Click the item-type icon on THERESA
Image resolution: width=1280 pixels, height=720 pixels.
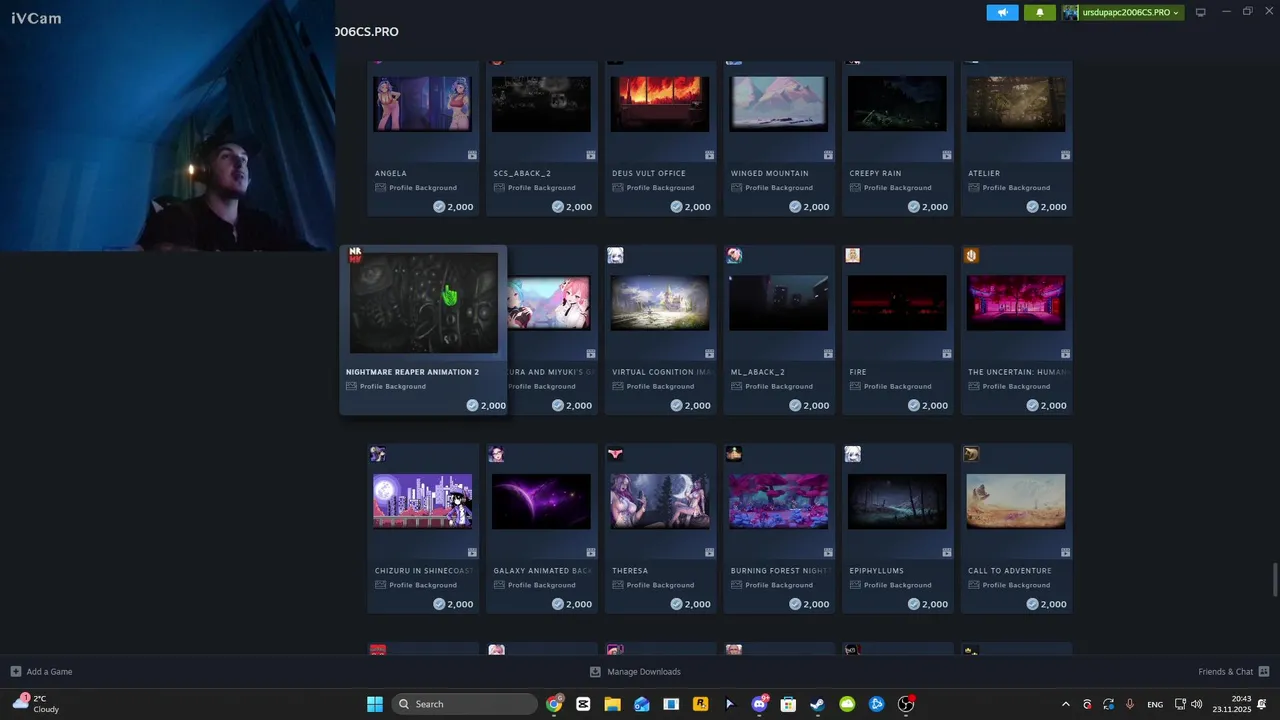point(709,552)
